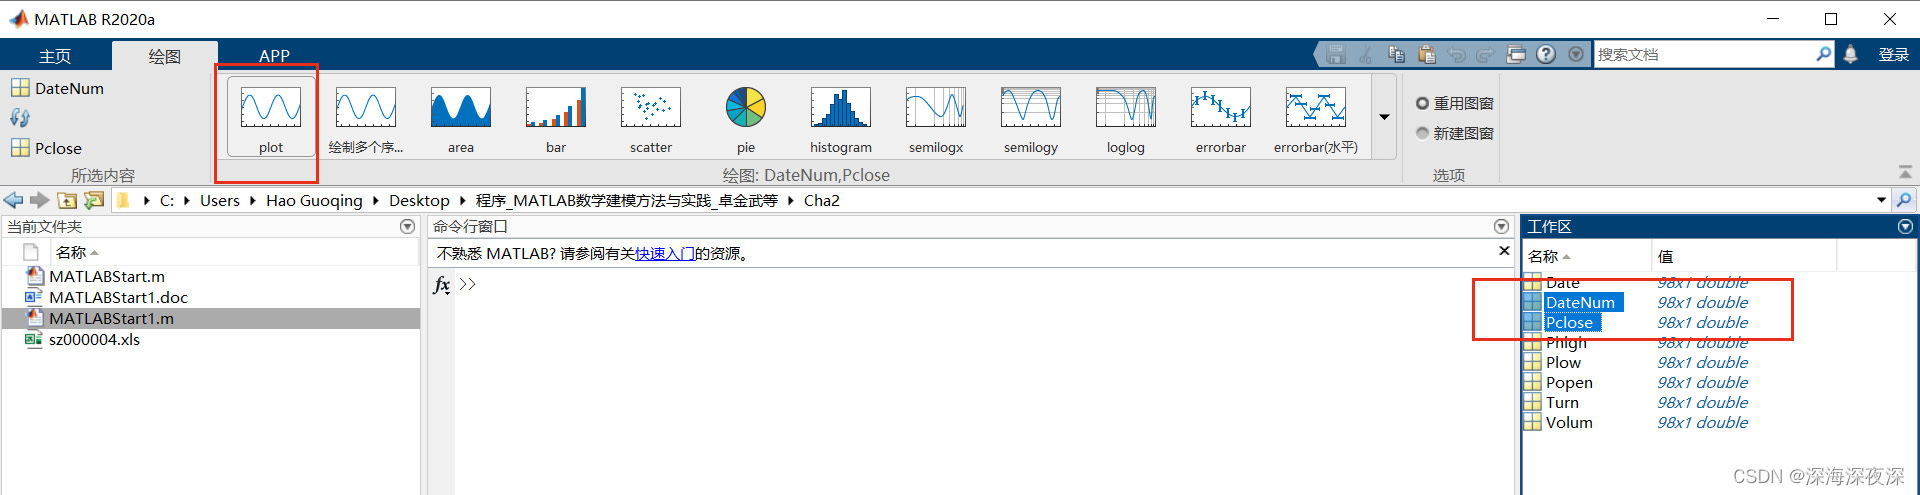1920x495 pixels.
Task: Select the semilogx plot type
Action: coord(936,117)
